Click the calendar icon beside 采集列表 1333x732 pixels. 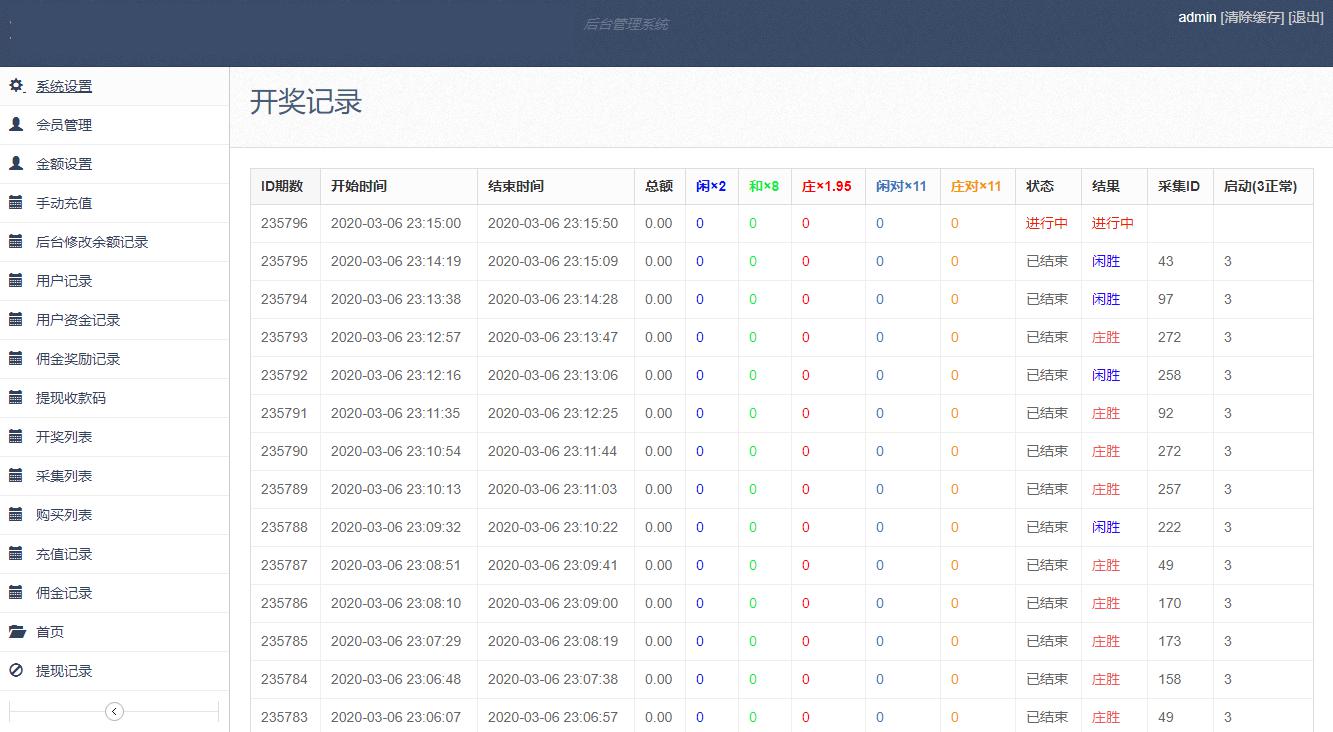click(16, 476)
